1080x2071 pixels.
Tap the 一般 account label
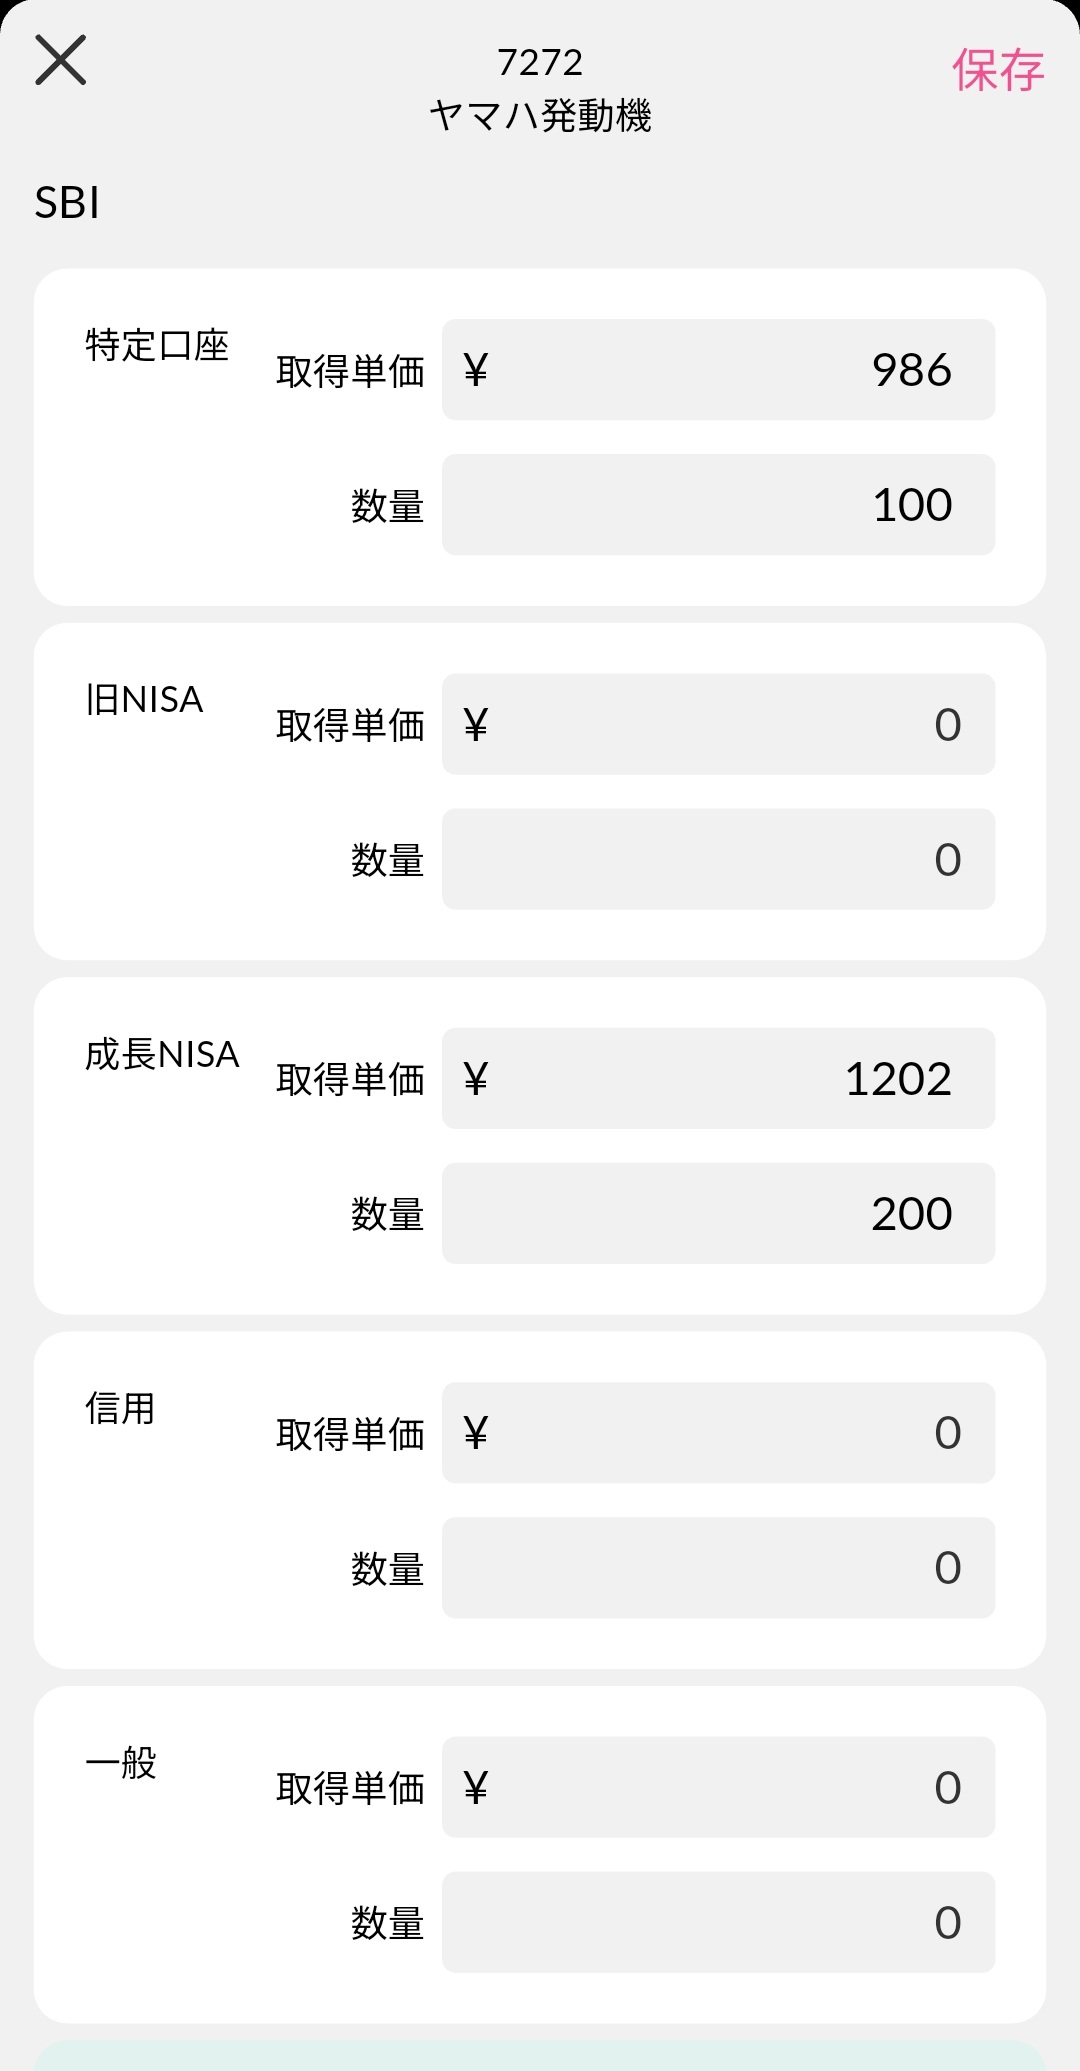point(121,1763)
